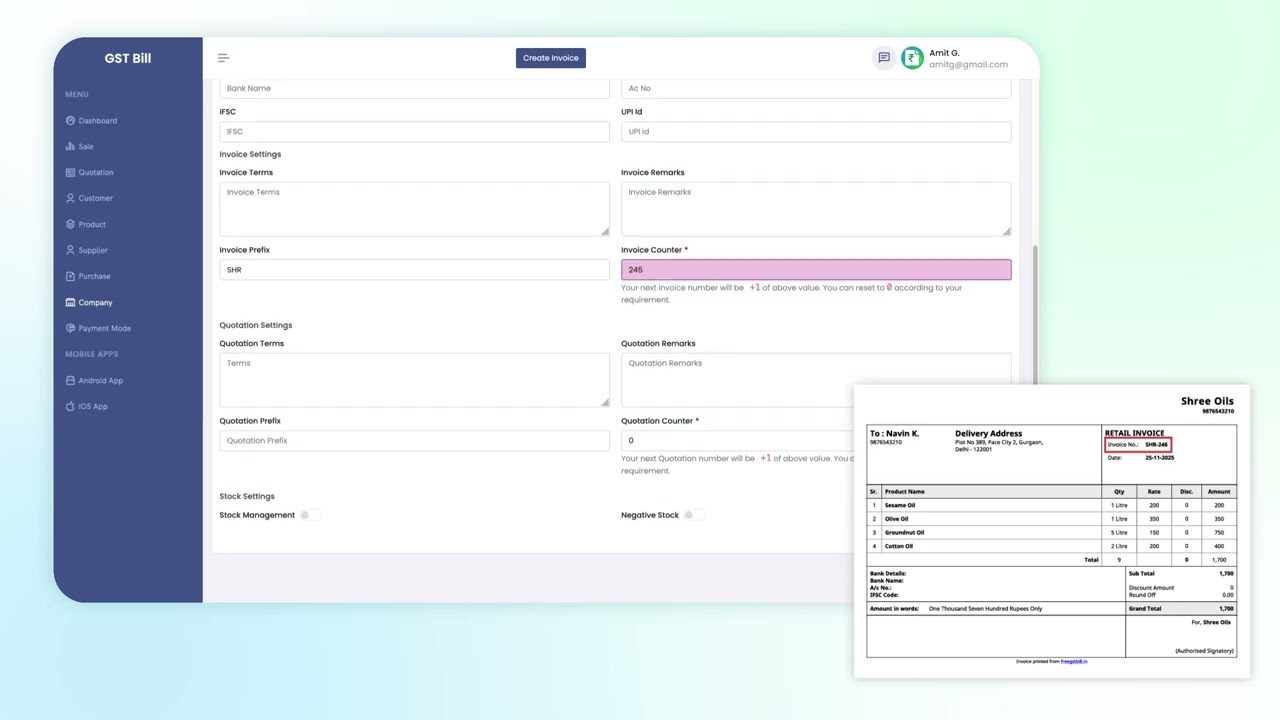Click the Create Invoice button
Screen dimensions: 1280x720
(x=550, y=58)
